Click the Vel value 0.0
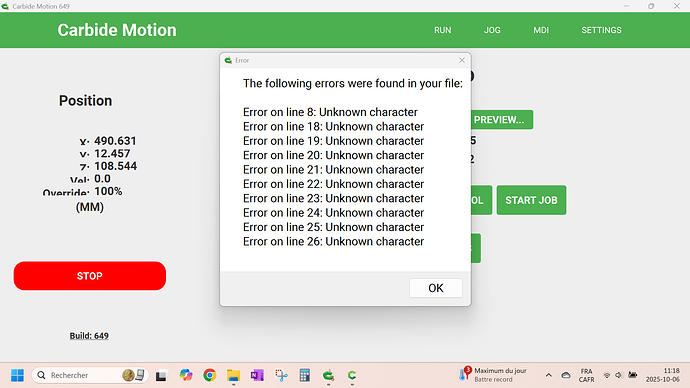 (103, 179)
